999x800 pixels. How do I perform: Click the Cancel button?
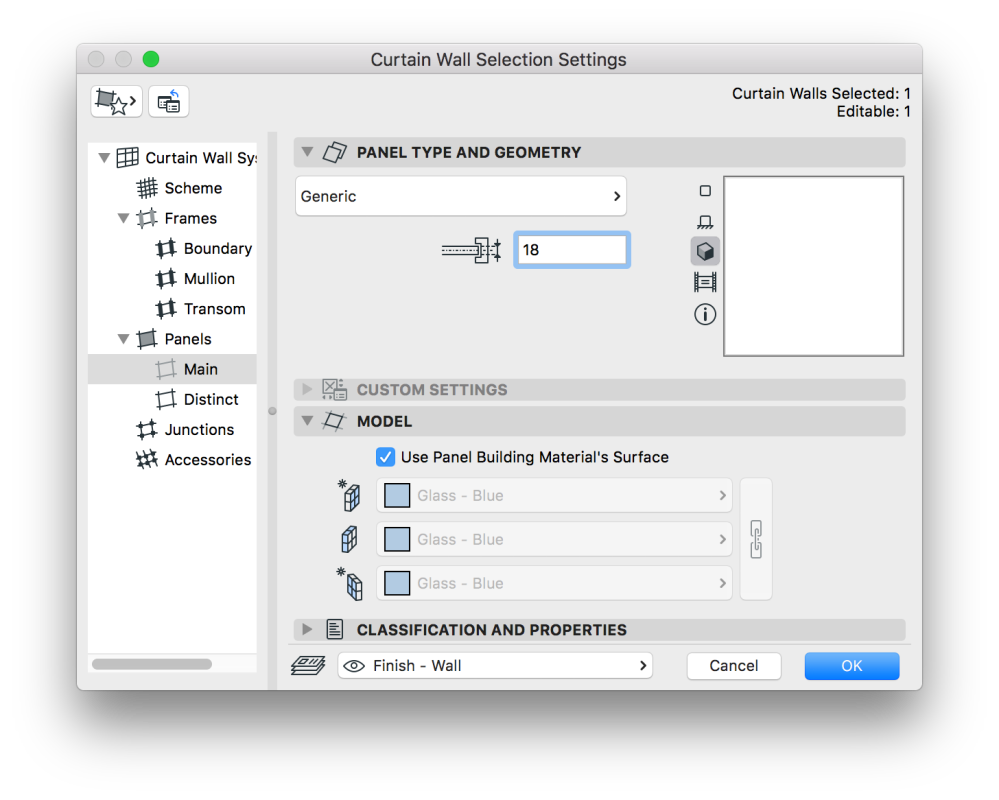pos(734,666)
